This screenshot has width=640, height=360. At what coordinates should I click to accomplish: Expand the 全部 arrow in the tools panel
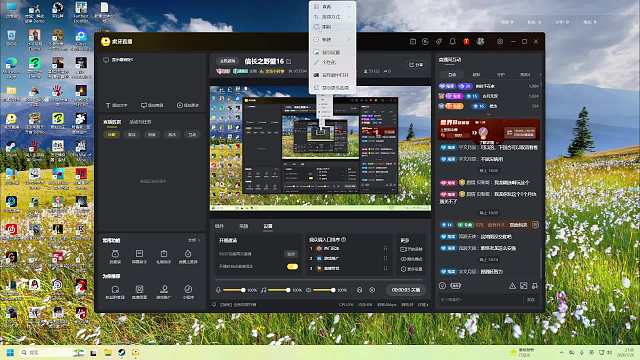(x=193, y=240)
